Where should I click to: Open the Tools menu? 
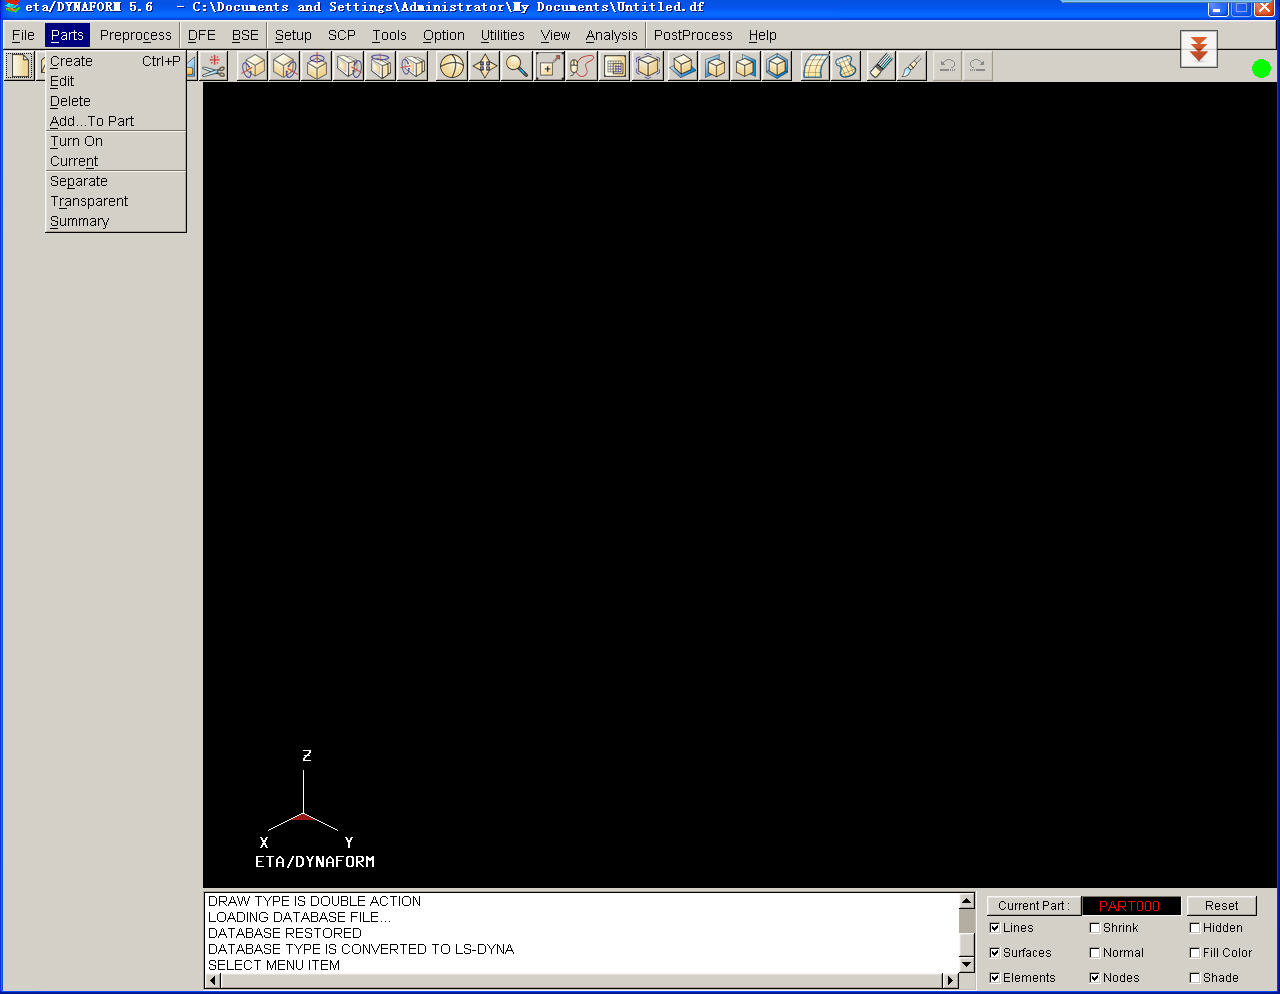(x=389, y=35)
